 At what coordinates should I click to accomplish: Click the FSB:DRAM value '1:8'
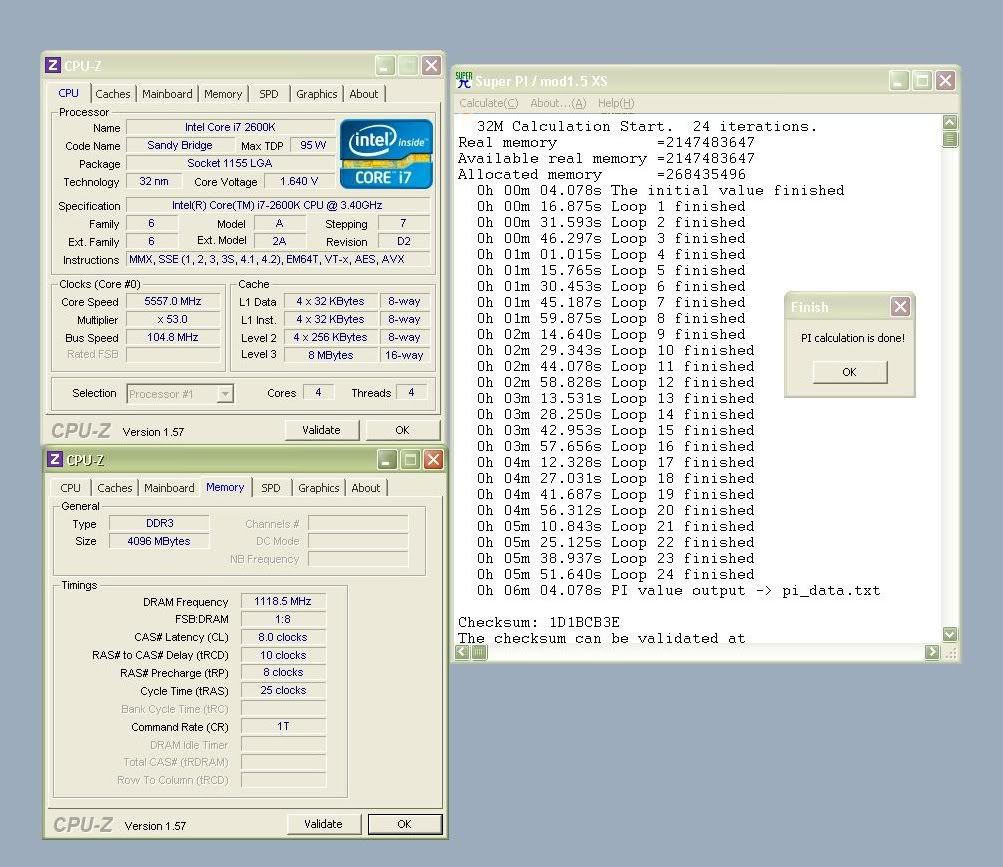[283, 619]
